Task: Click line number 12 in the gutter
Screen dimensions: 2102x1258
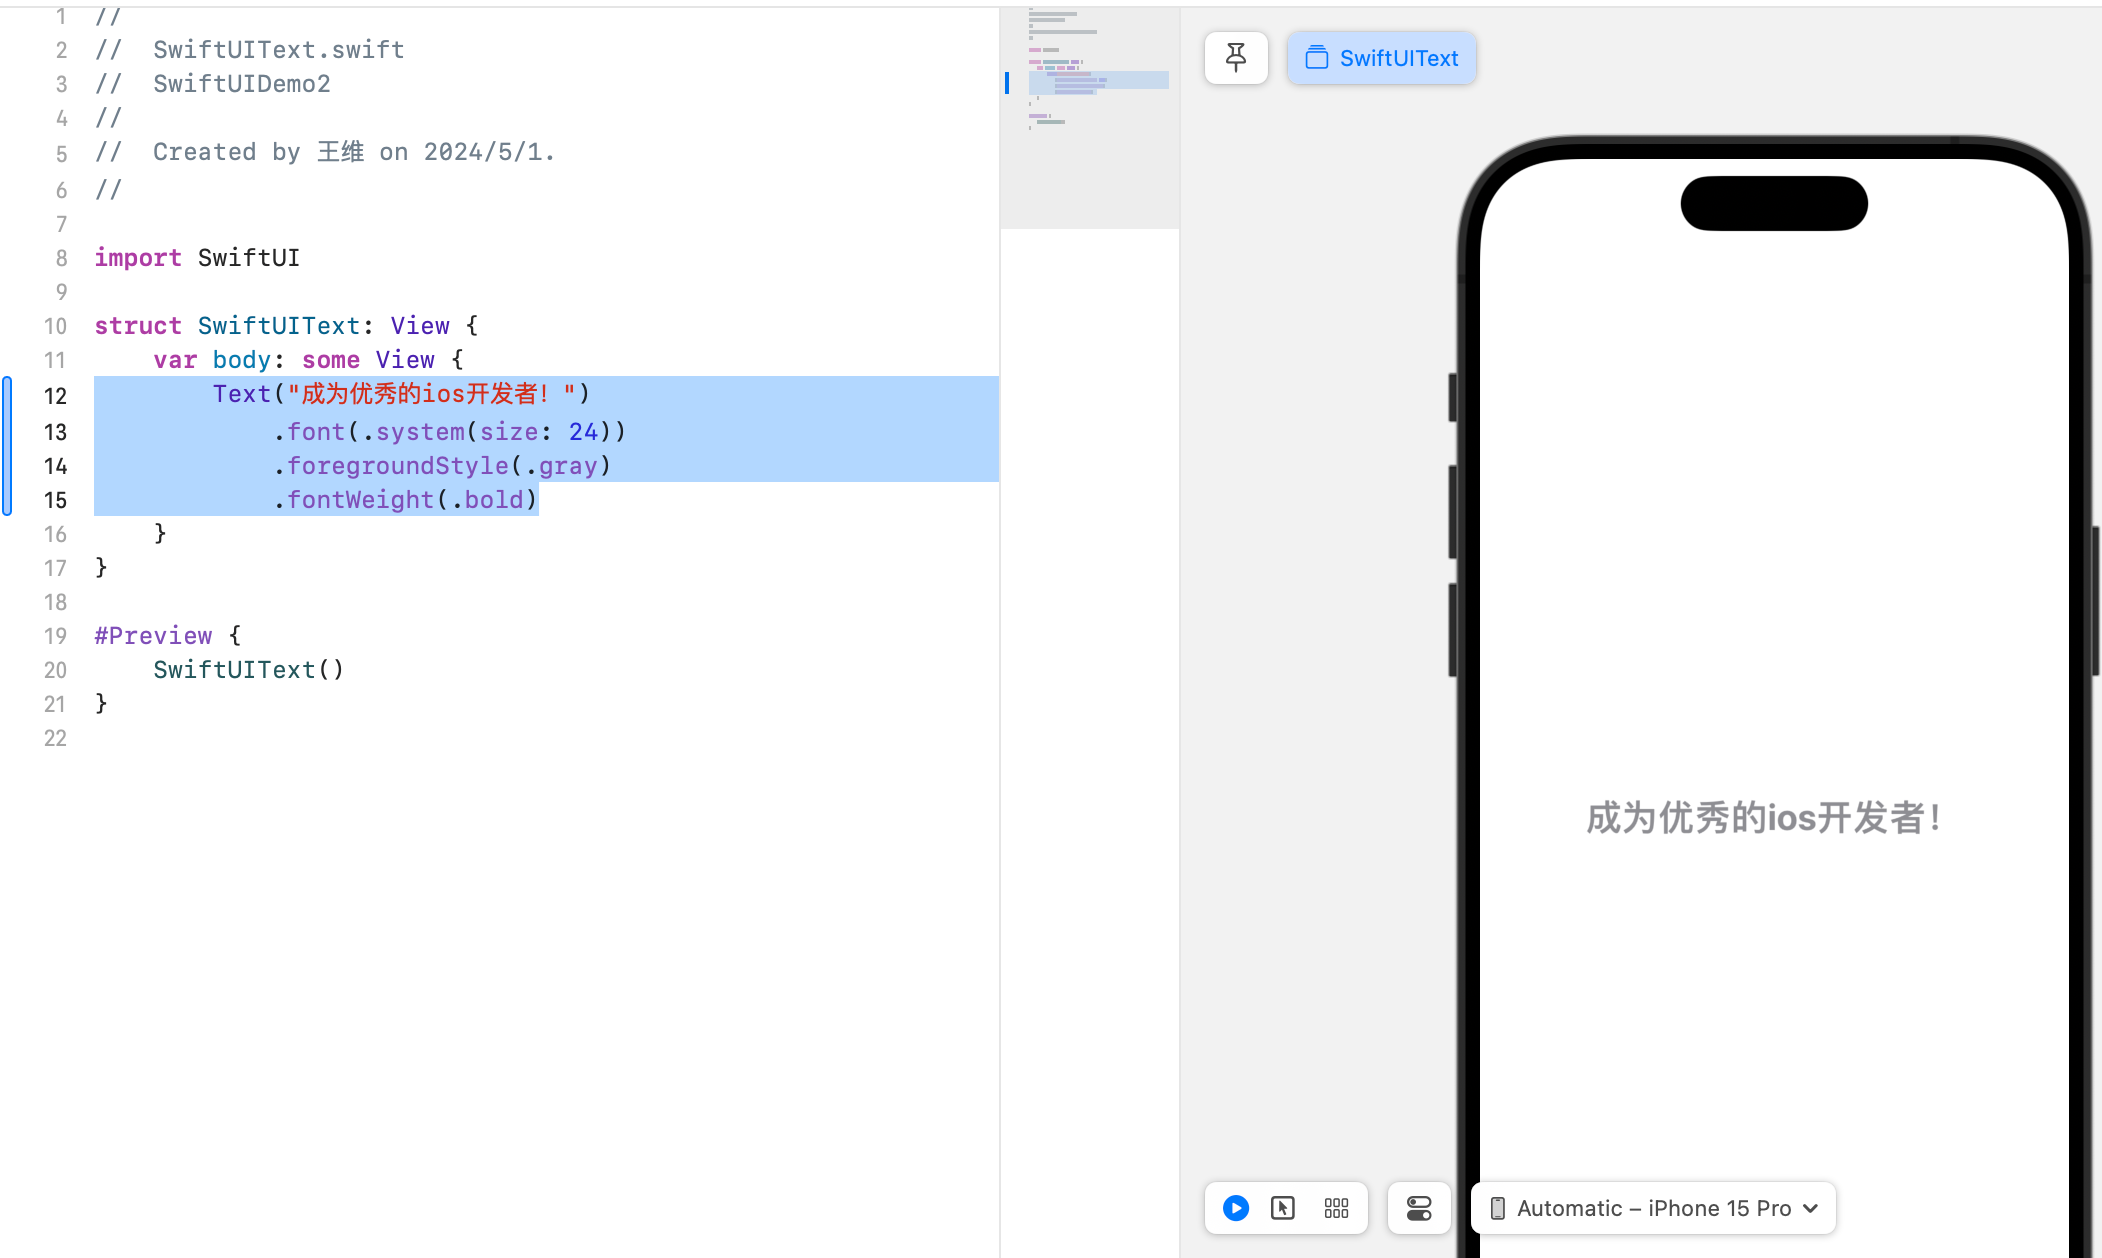Action: (x=55, y=396)
